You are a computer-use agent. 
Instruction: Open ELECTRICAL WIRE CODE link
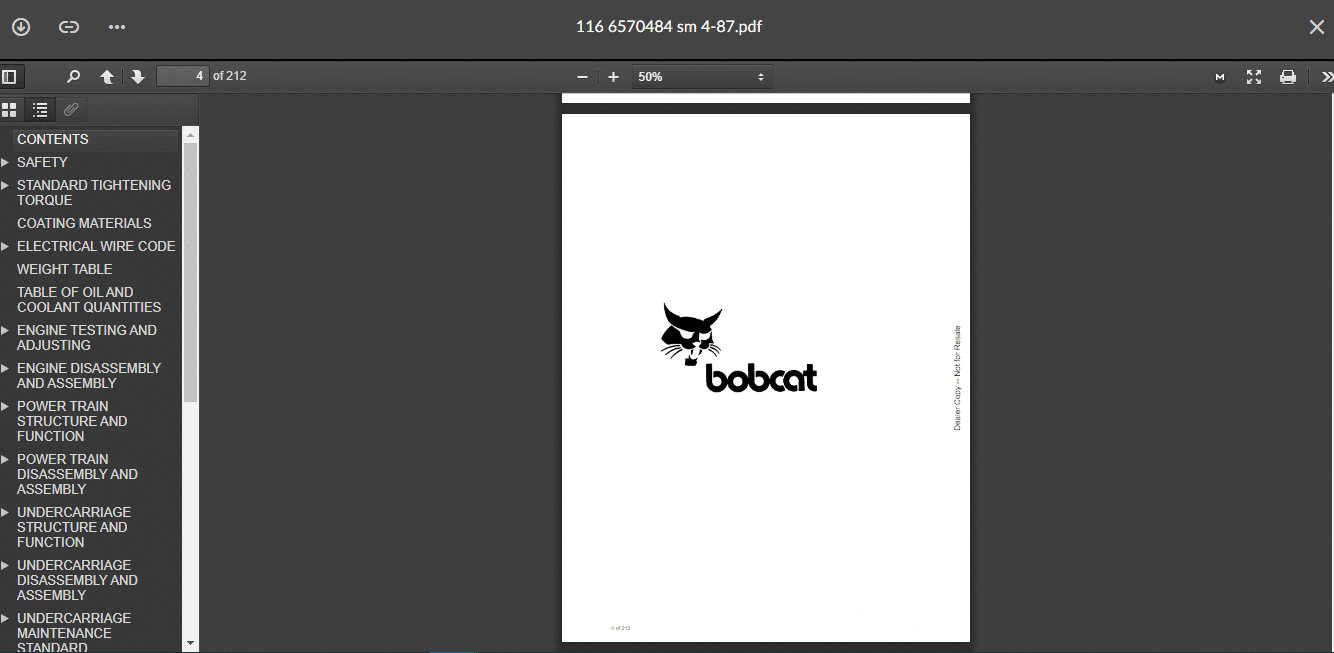click(x=96, y=246)
